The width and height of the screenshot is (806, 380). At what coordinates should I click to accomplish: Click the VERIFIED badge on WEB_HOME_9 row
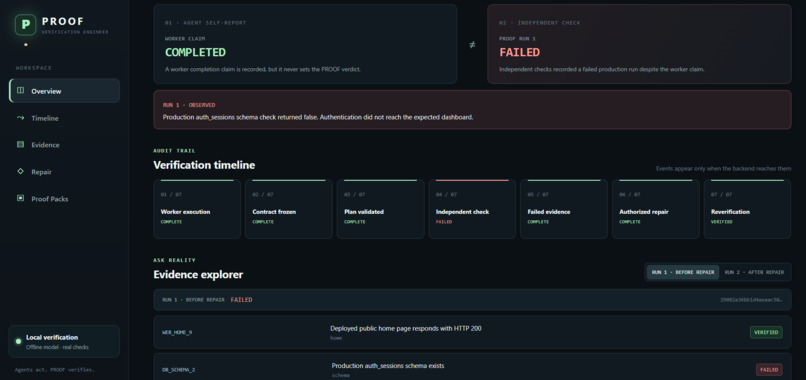tap(766, 332)
